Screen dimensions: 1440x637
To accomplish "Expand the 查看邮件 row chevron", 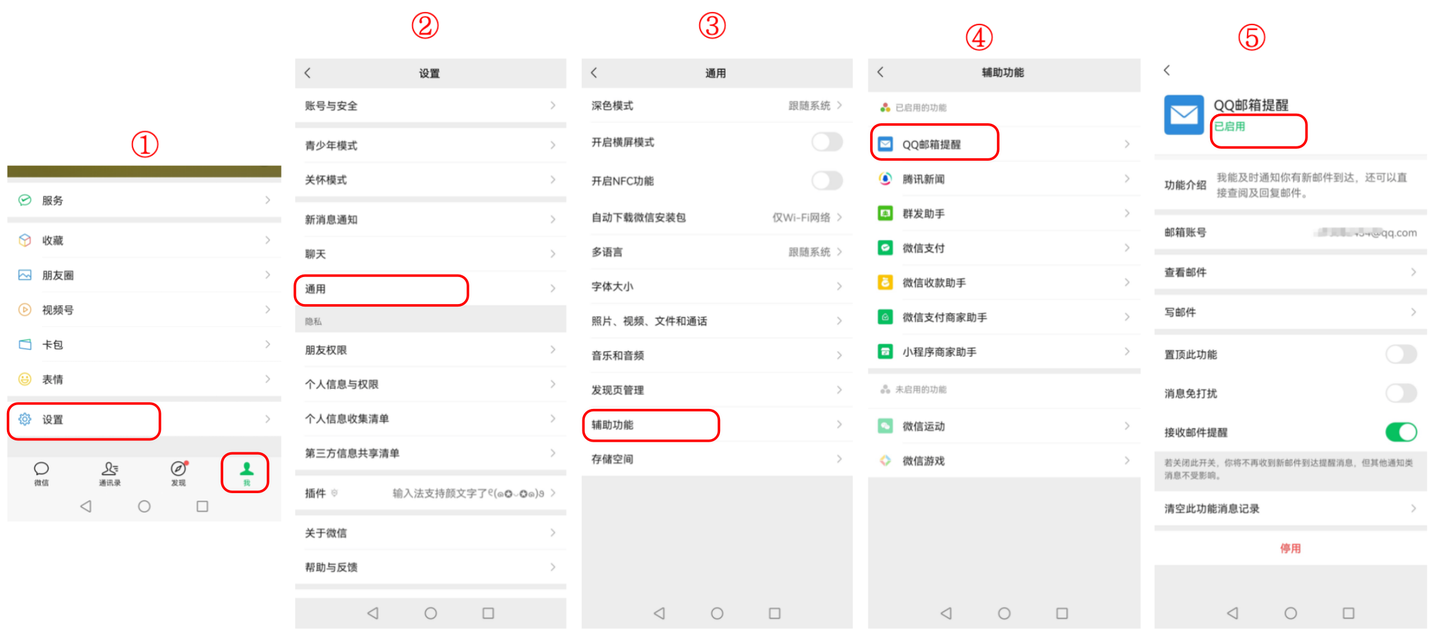I will point(1413,272).
